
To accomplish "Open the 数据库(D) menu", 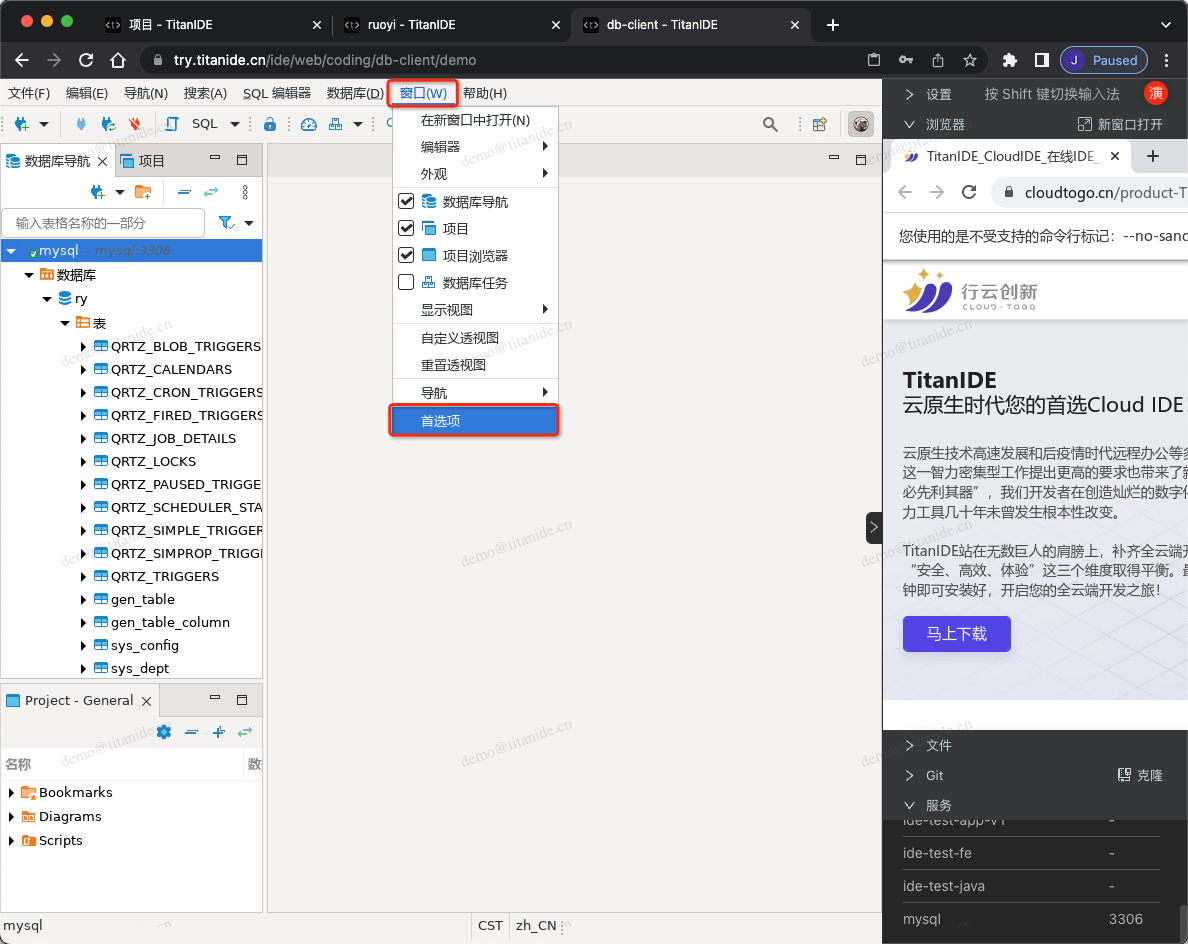I will coord(355,93).
